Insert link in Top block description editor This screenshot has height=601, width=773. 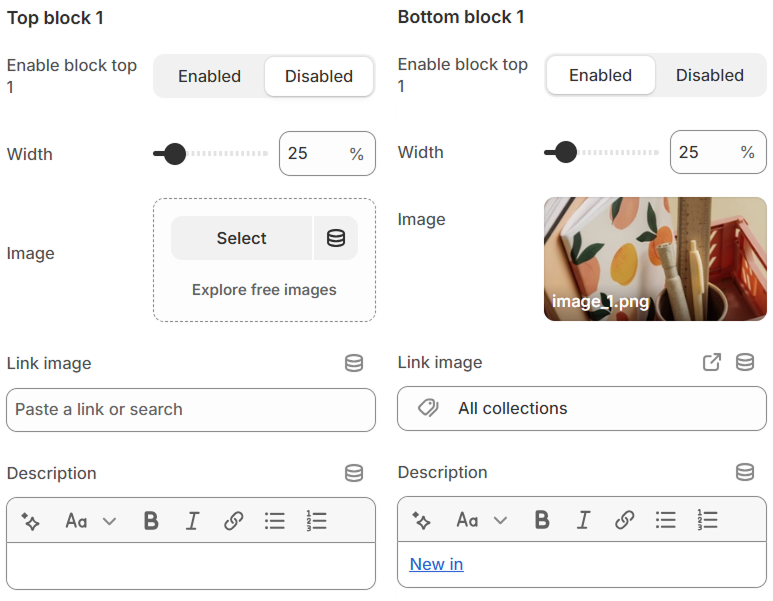click(x=234, y=521)
